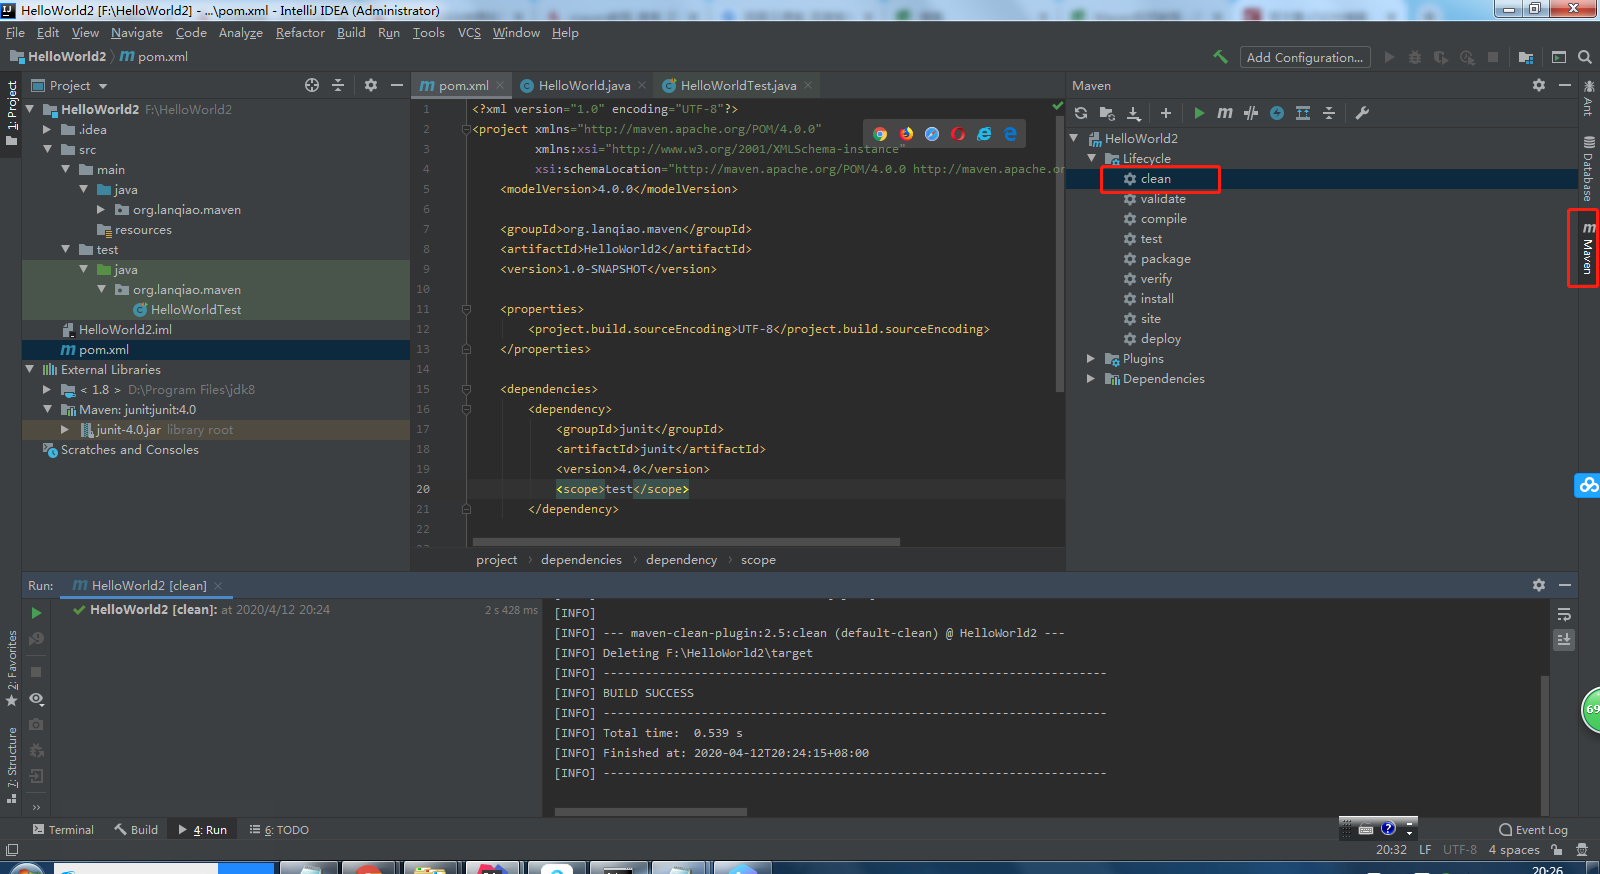Collapse the src folder in Project tree
1600x874 pixels.
click(47, 149)
